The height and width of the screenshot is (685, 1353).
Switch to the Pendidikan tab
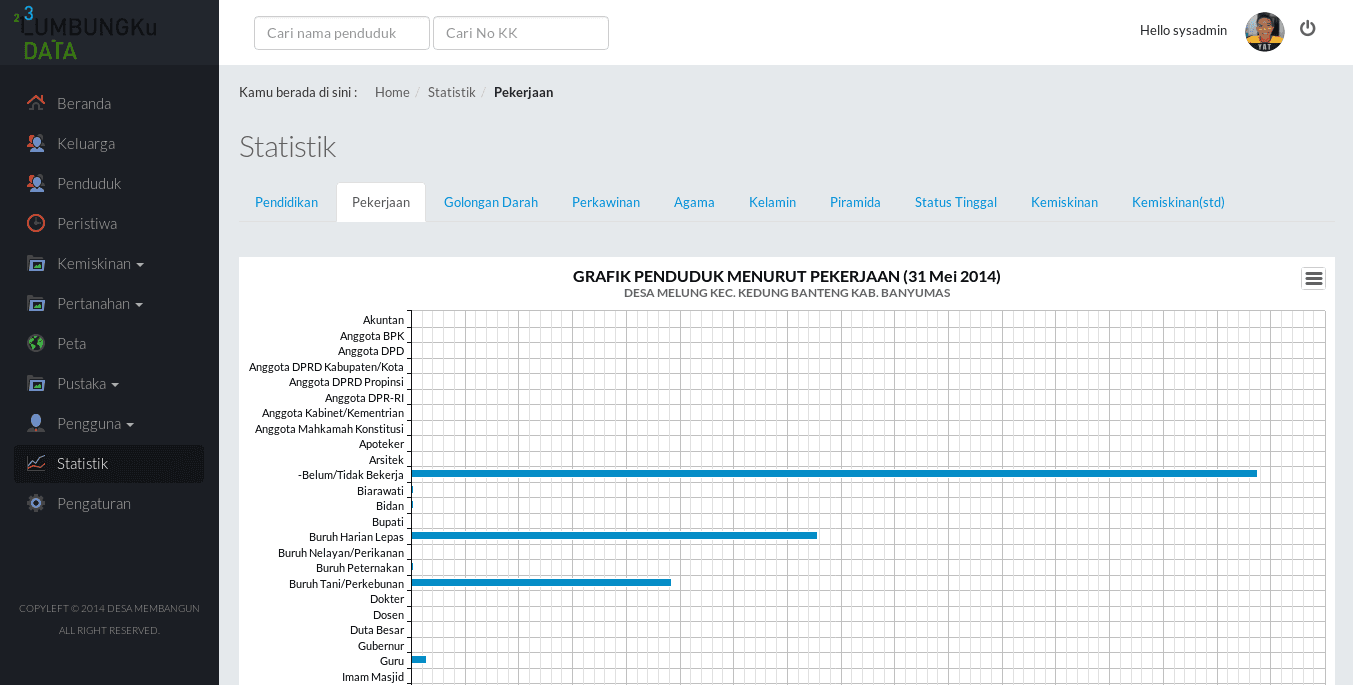click(x=286, y=202)
